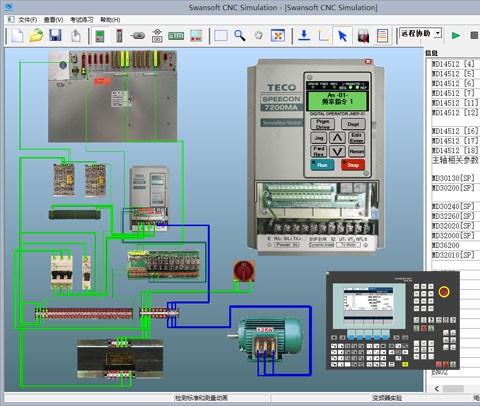Click the red rotary main switch
480x406 pixels.
(244, 271)
